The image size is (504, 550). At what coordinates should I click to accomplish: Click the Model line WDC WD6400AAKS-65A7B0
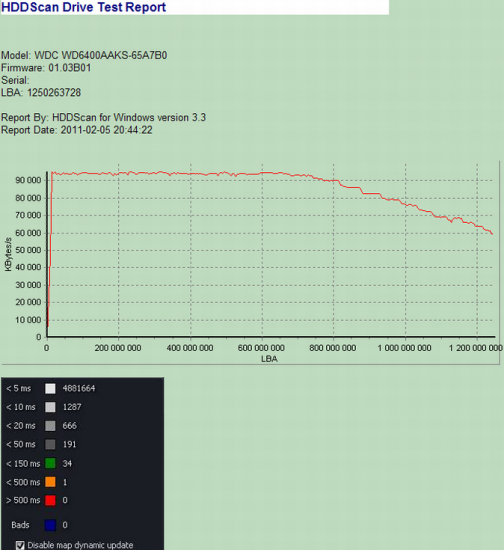click(84, 55)
